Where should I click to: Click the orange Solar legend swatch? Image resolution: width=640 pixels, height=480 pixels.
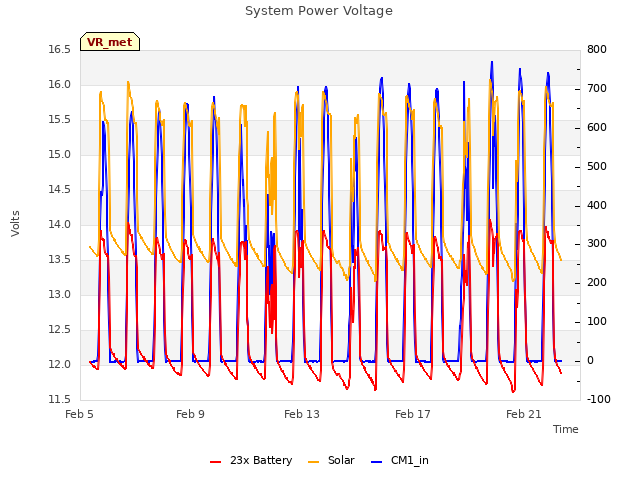(x=313, y=462)
